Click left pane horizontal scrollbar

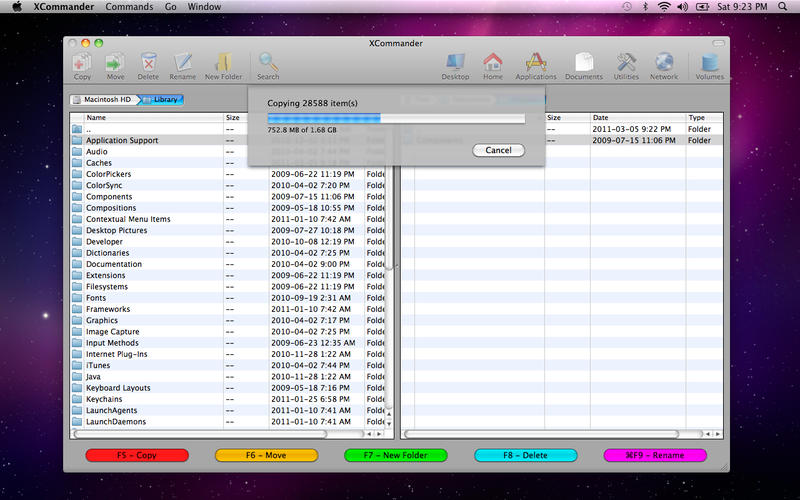[200, 434]
